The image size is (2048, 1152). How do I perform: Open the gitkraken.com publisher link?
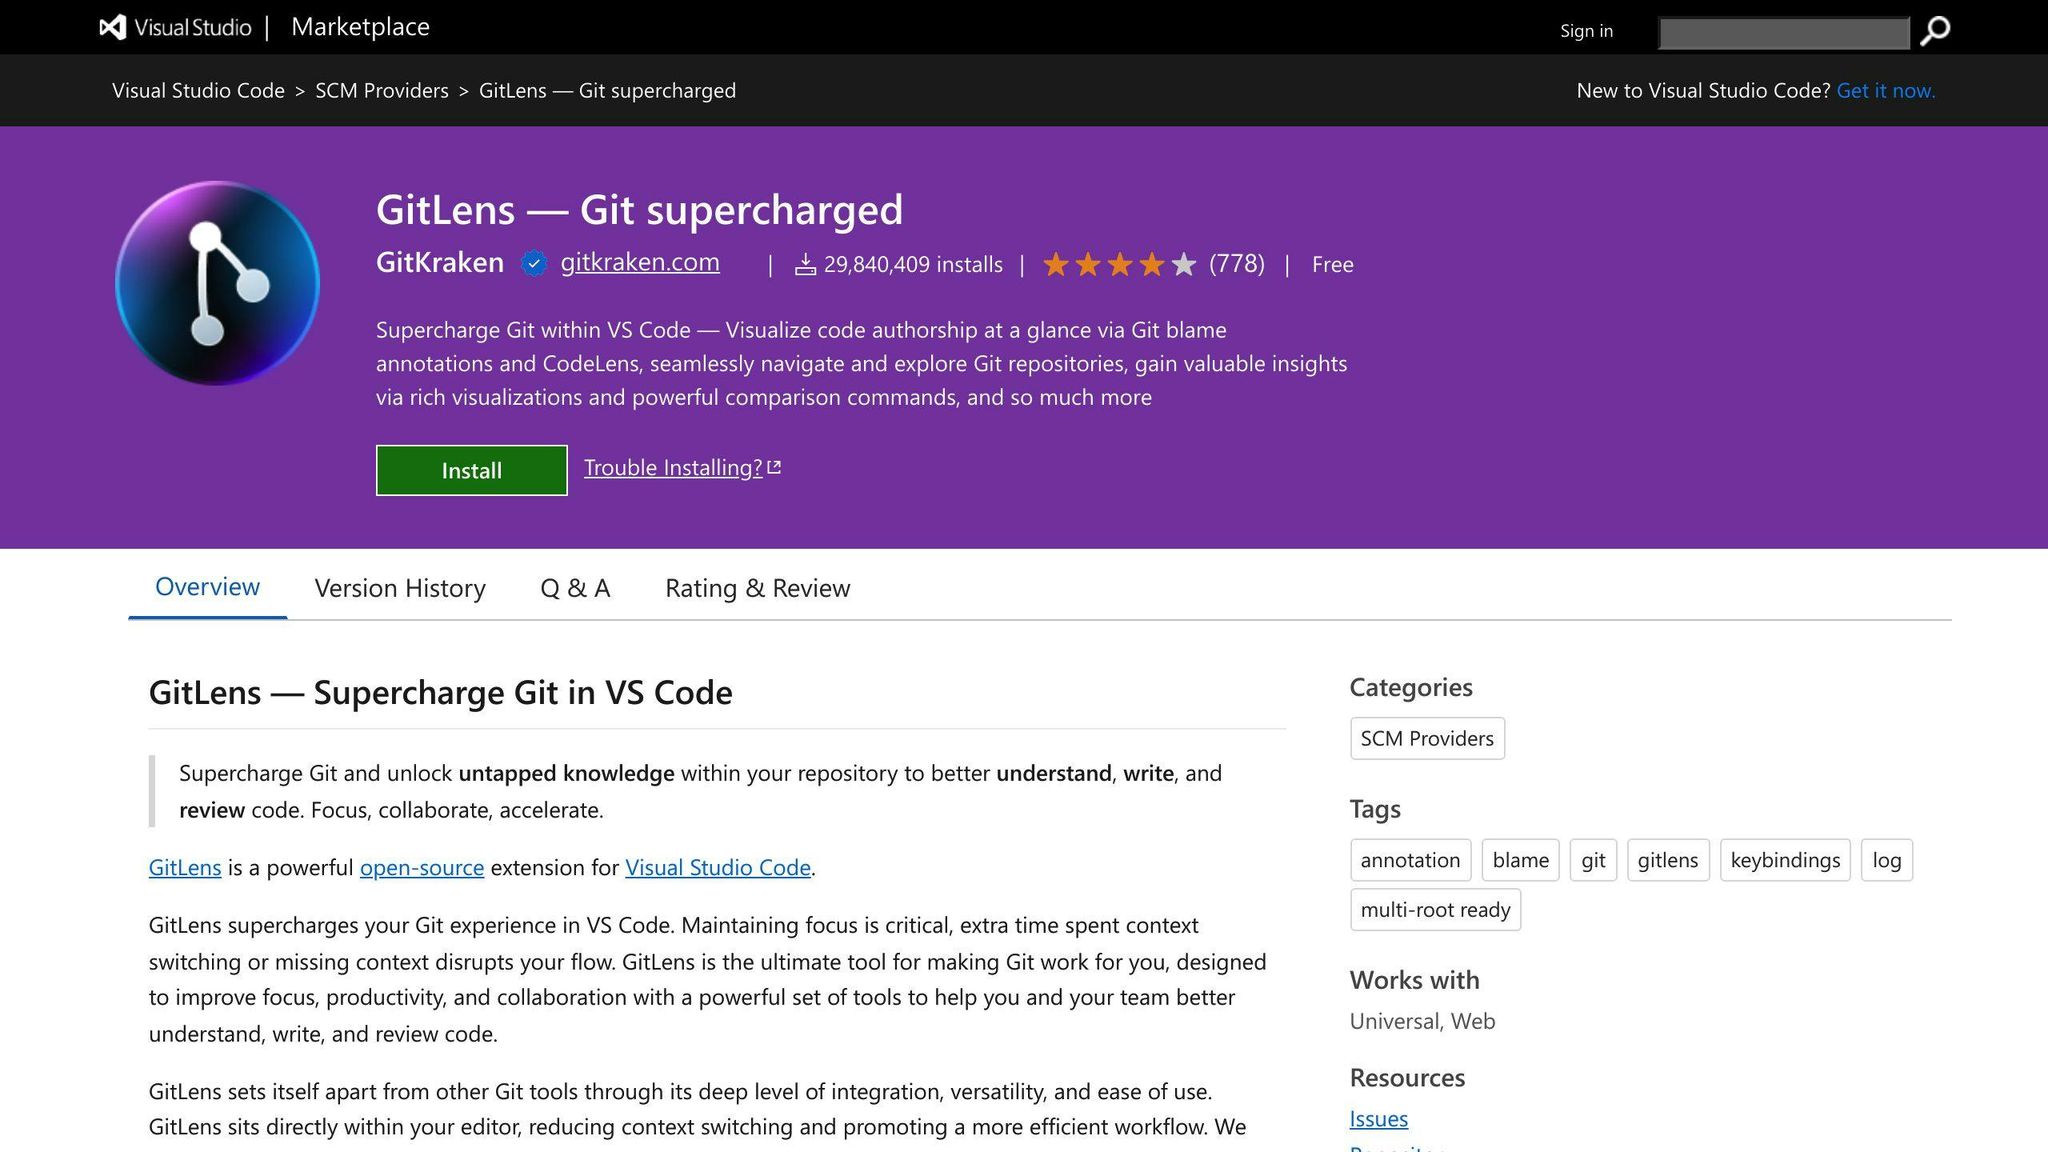[639, 262]
